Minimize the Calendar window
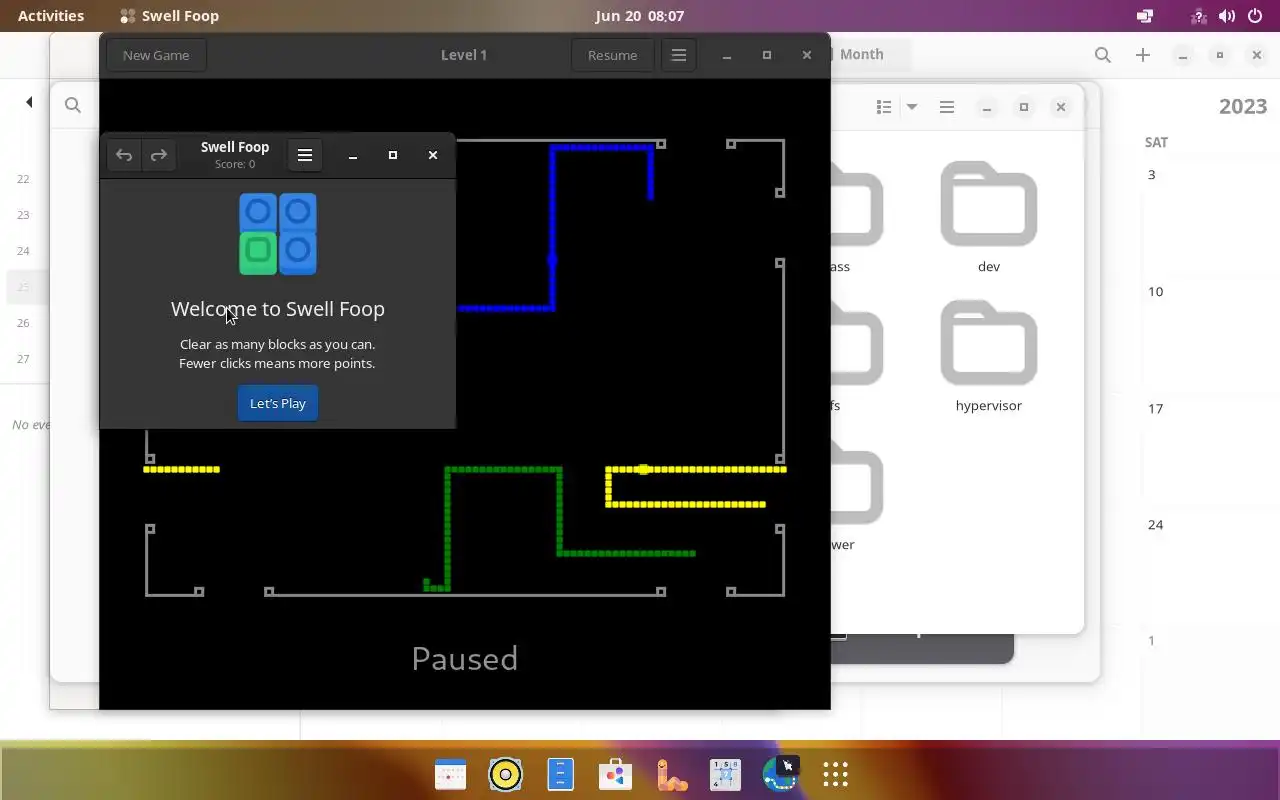The width and height of the screenshot is (1280, 800). click(1183, 55)
